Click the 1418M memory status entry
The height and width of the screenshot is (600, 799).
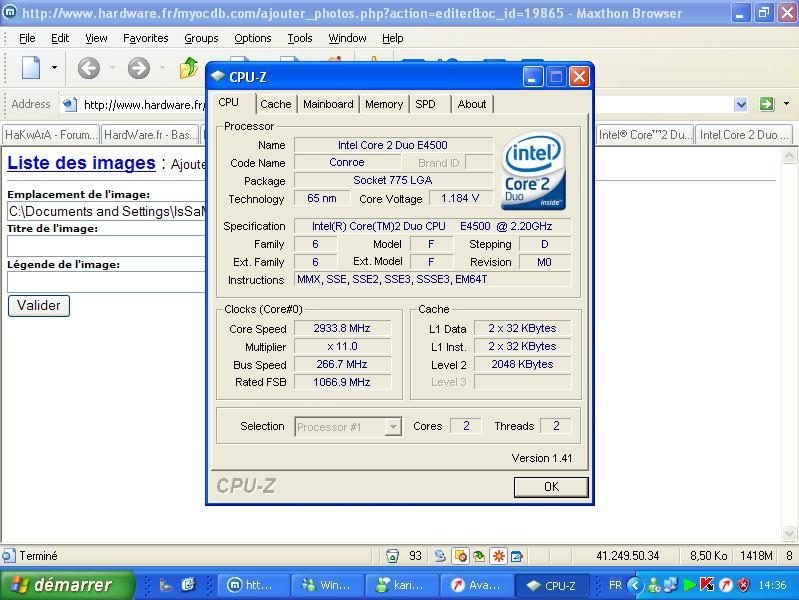[x=756, y=556]
